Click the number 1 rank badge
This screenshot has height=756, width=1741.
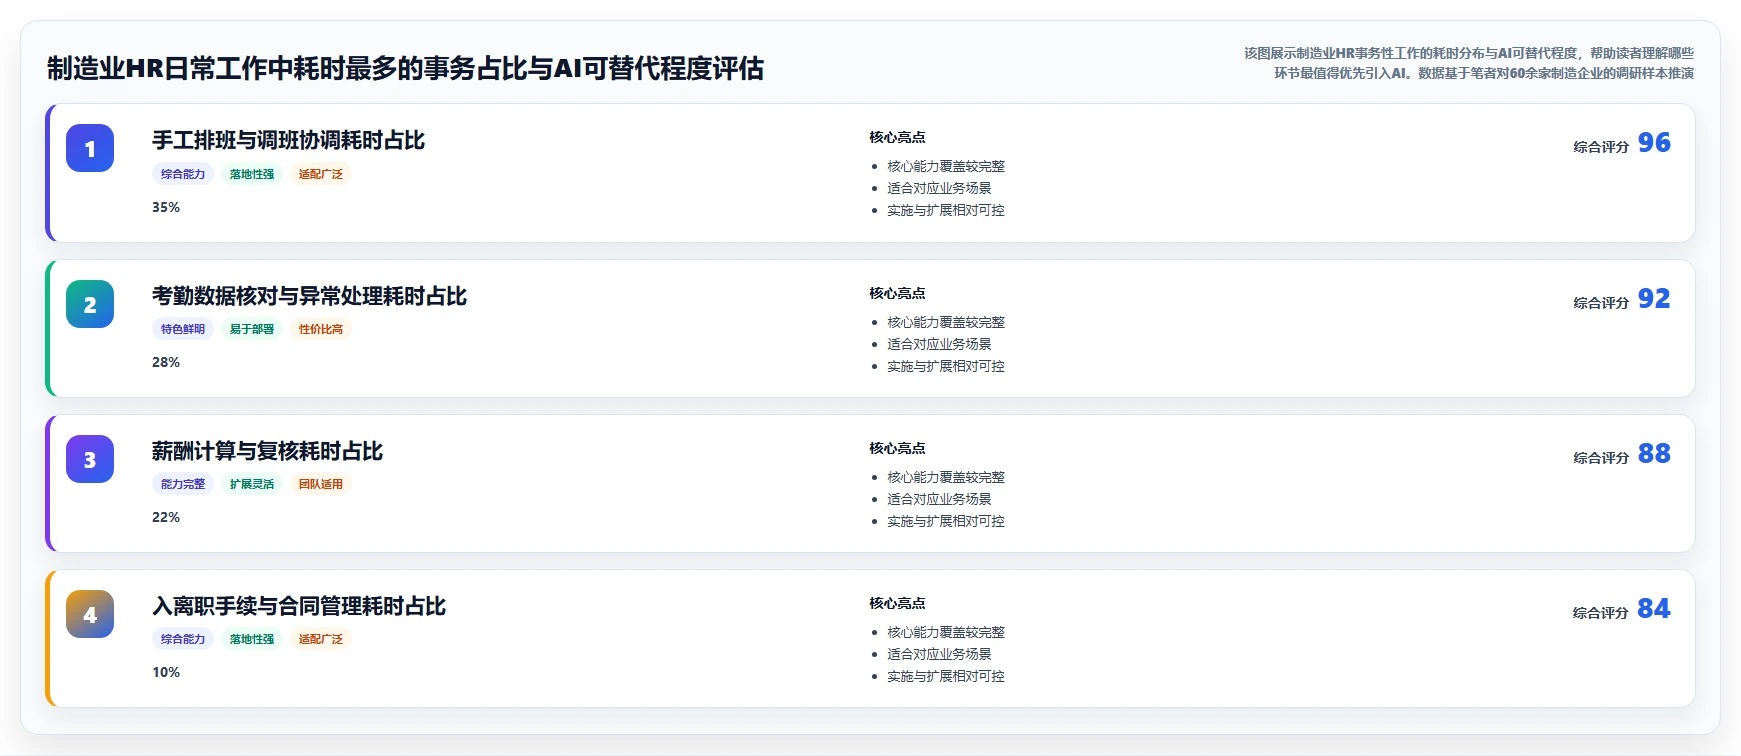coord(90,148)
